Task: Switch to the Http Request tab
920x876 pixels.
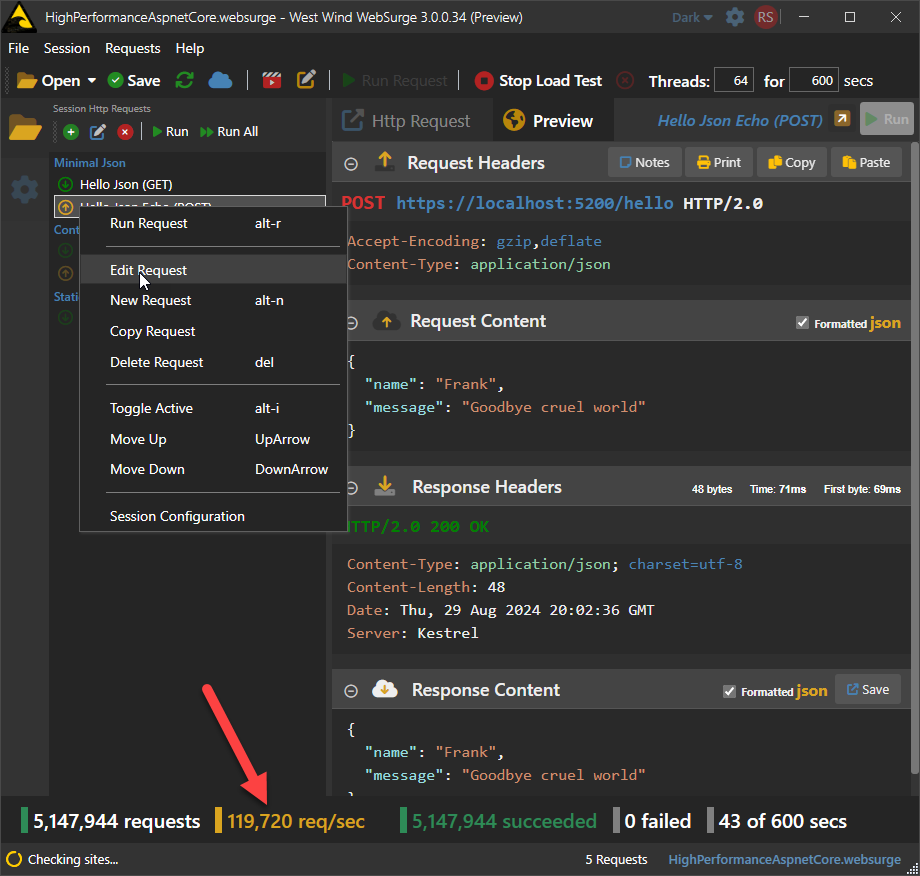Action: pos(406,121)
